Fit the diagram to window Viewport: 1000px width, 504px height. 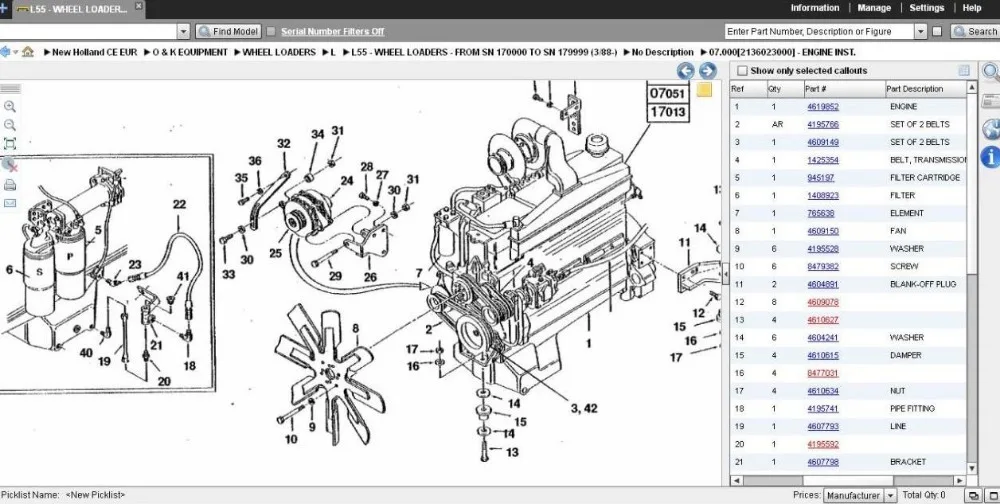click(10, 144)
